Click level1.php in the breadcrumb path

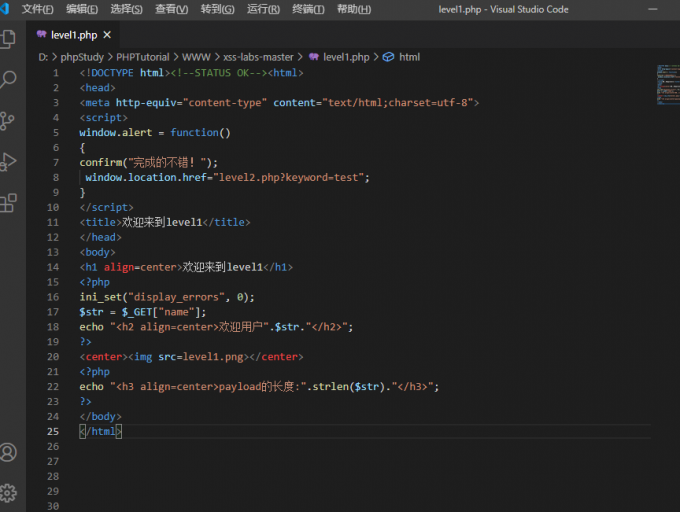point(346,57)
